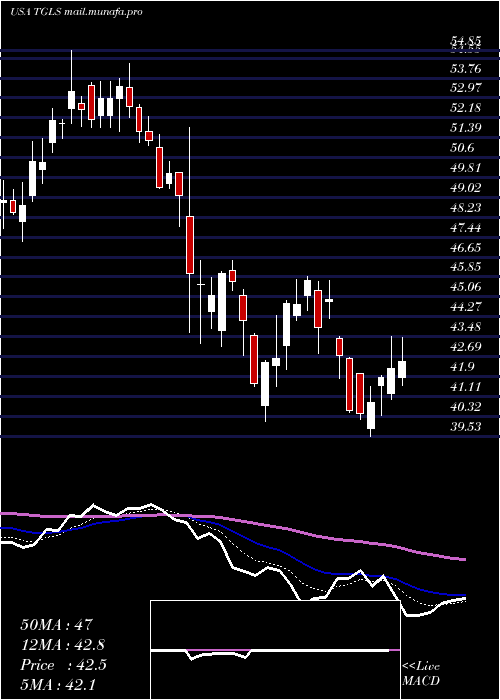Image resolution: width=500 pixels, height=700 pixels.
Task: Click the Price : 42.5 readout
Action: 63,665
